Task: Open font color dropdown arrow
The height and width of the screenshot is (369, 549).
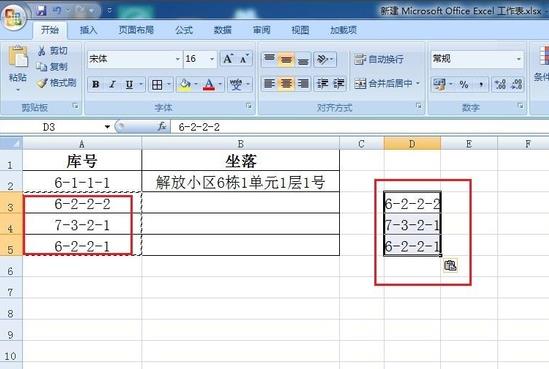Action: [x=220, y=84]
